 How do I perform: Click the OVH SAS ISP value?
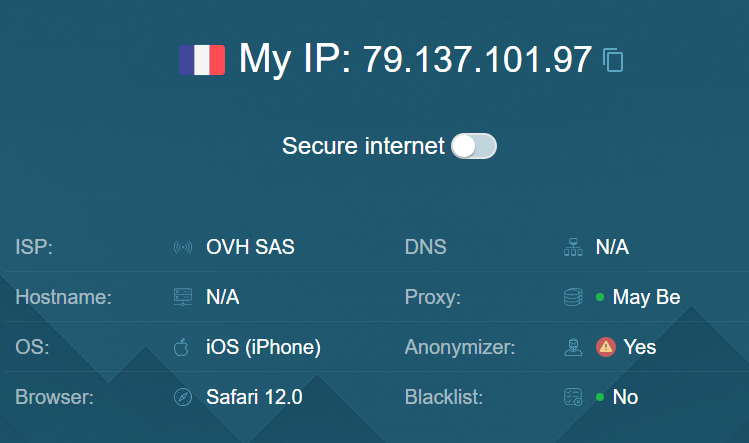(250, 247)
